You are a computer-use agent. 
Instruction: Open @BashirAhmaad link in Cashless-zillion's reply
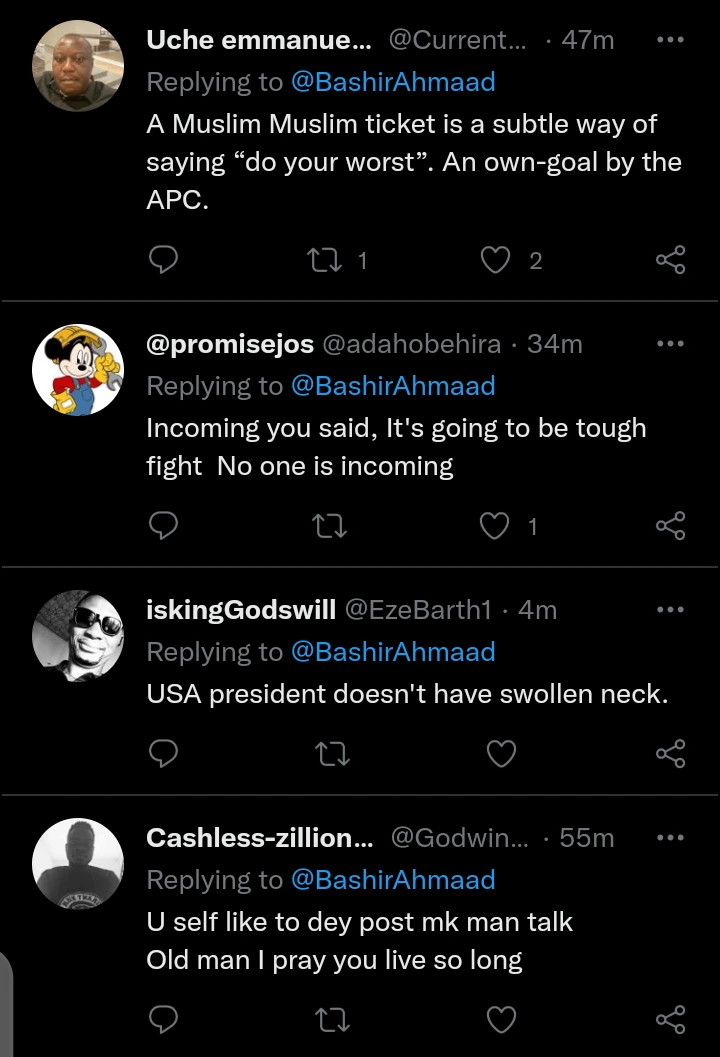(x=393, y=880)
